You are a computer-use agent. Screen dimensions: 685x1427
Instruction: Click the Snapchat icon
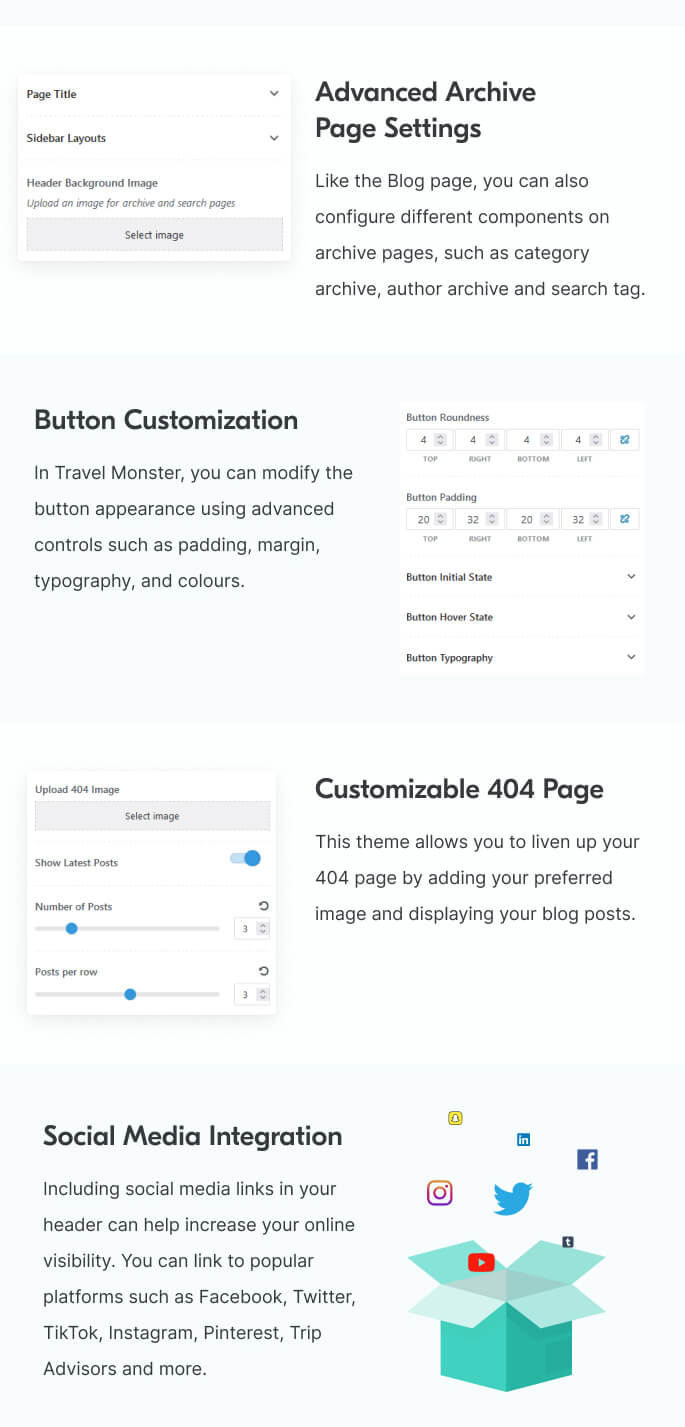coord(455,1118)
